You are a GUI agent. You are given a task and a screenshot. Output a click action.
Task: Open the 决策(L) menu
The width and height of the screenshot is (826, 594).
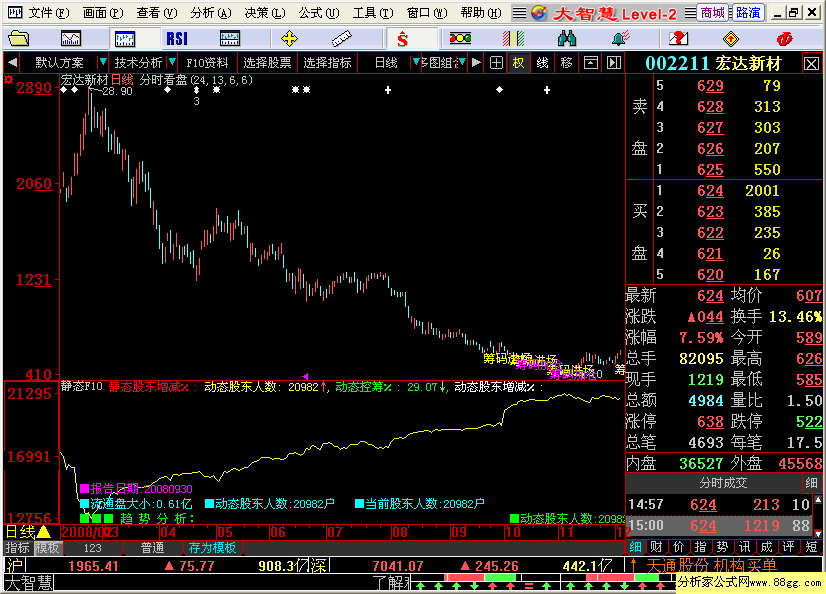[x=264, y=13]
